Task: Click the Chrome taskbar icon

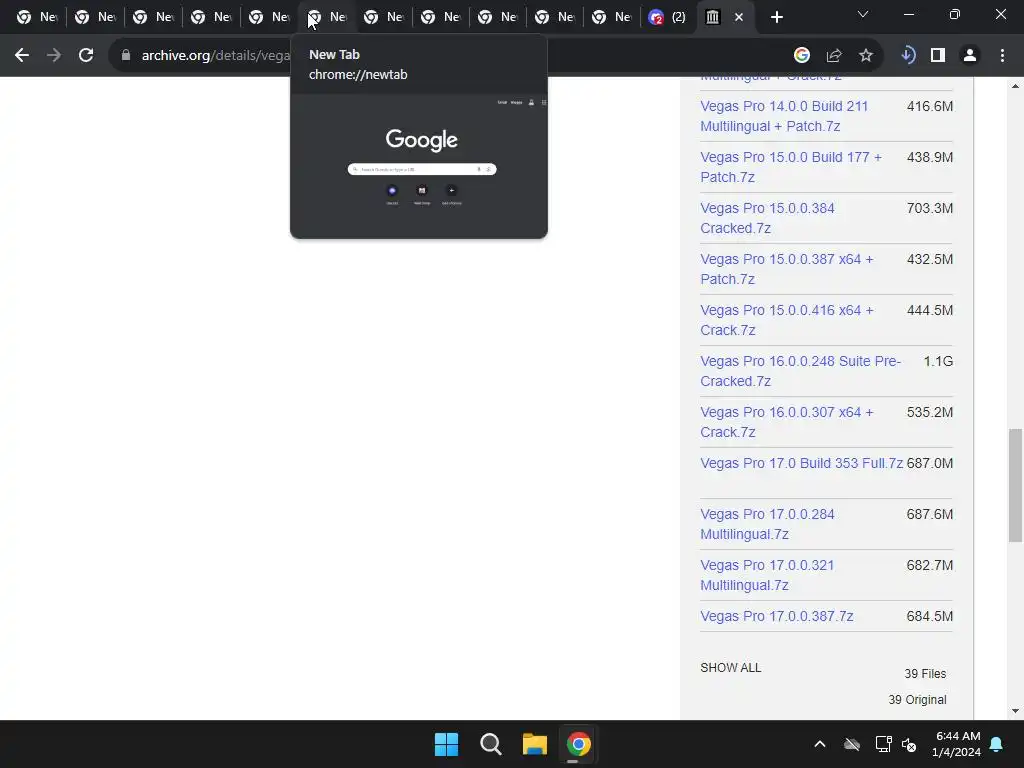Action: click(x=579, y=744)
